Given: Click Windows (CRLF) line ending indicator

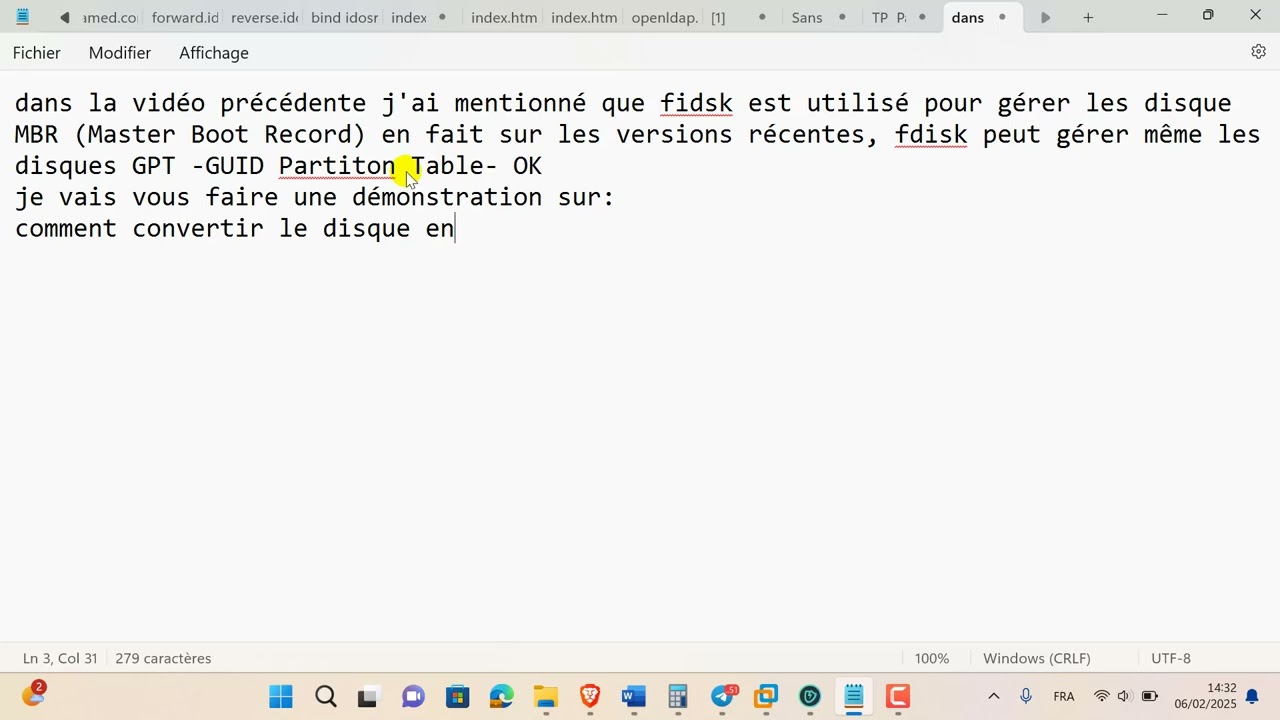Looking at the screenshot, I should (1037, 659).
